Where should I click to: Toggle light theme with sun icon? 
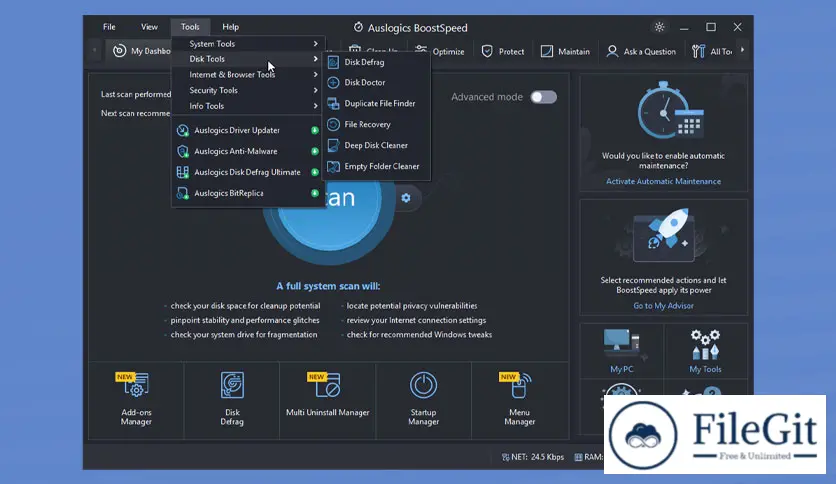coord(660,27)
